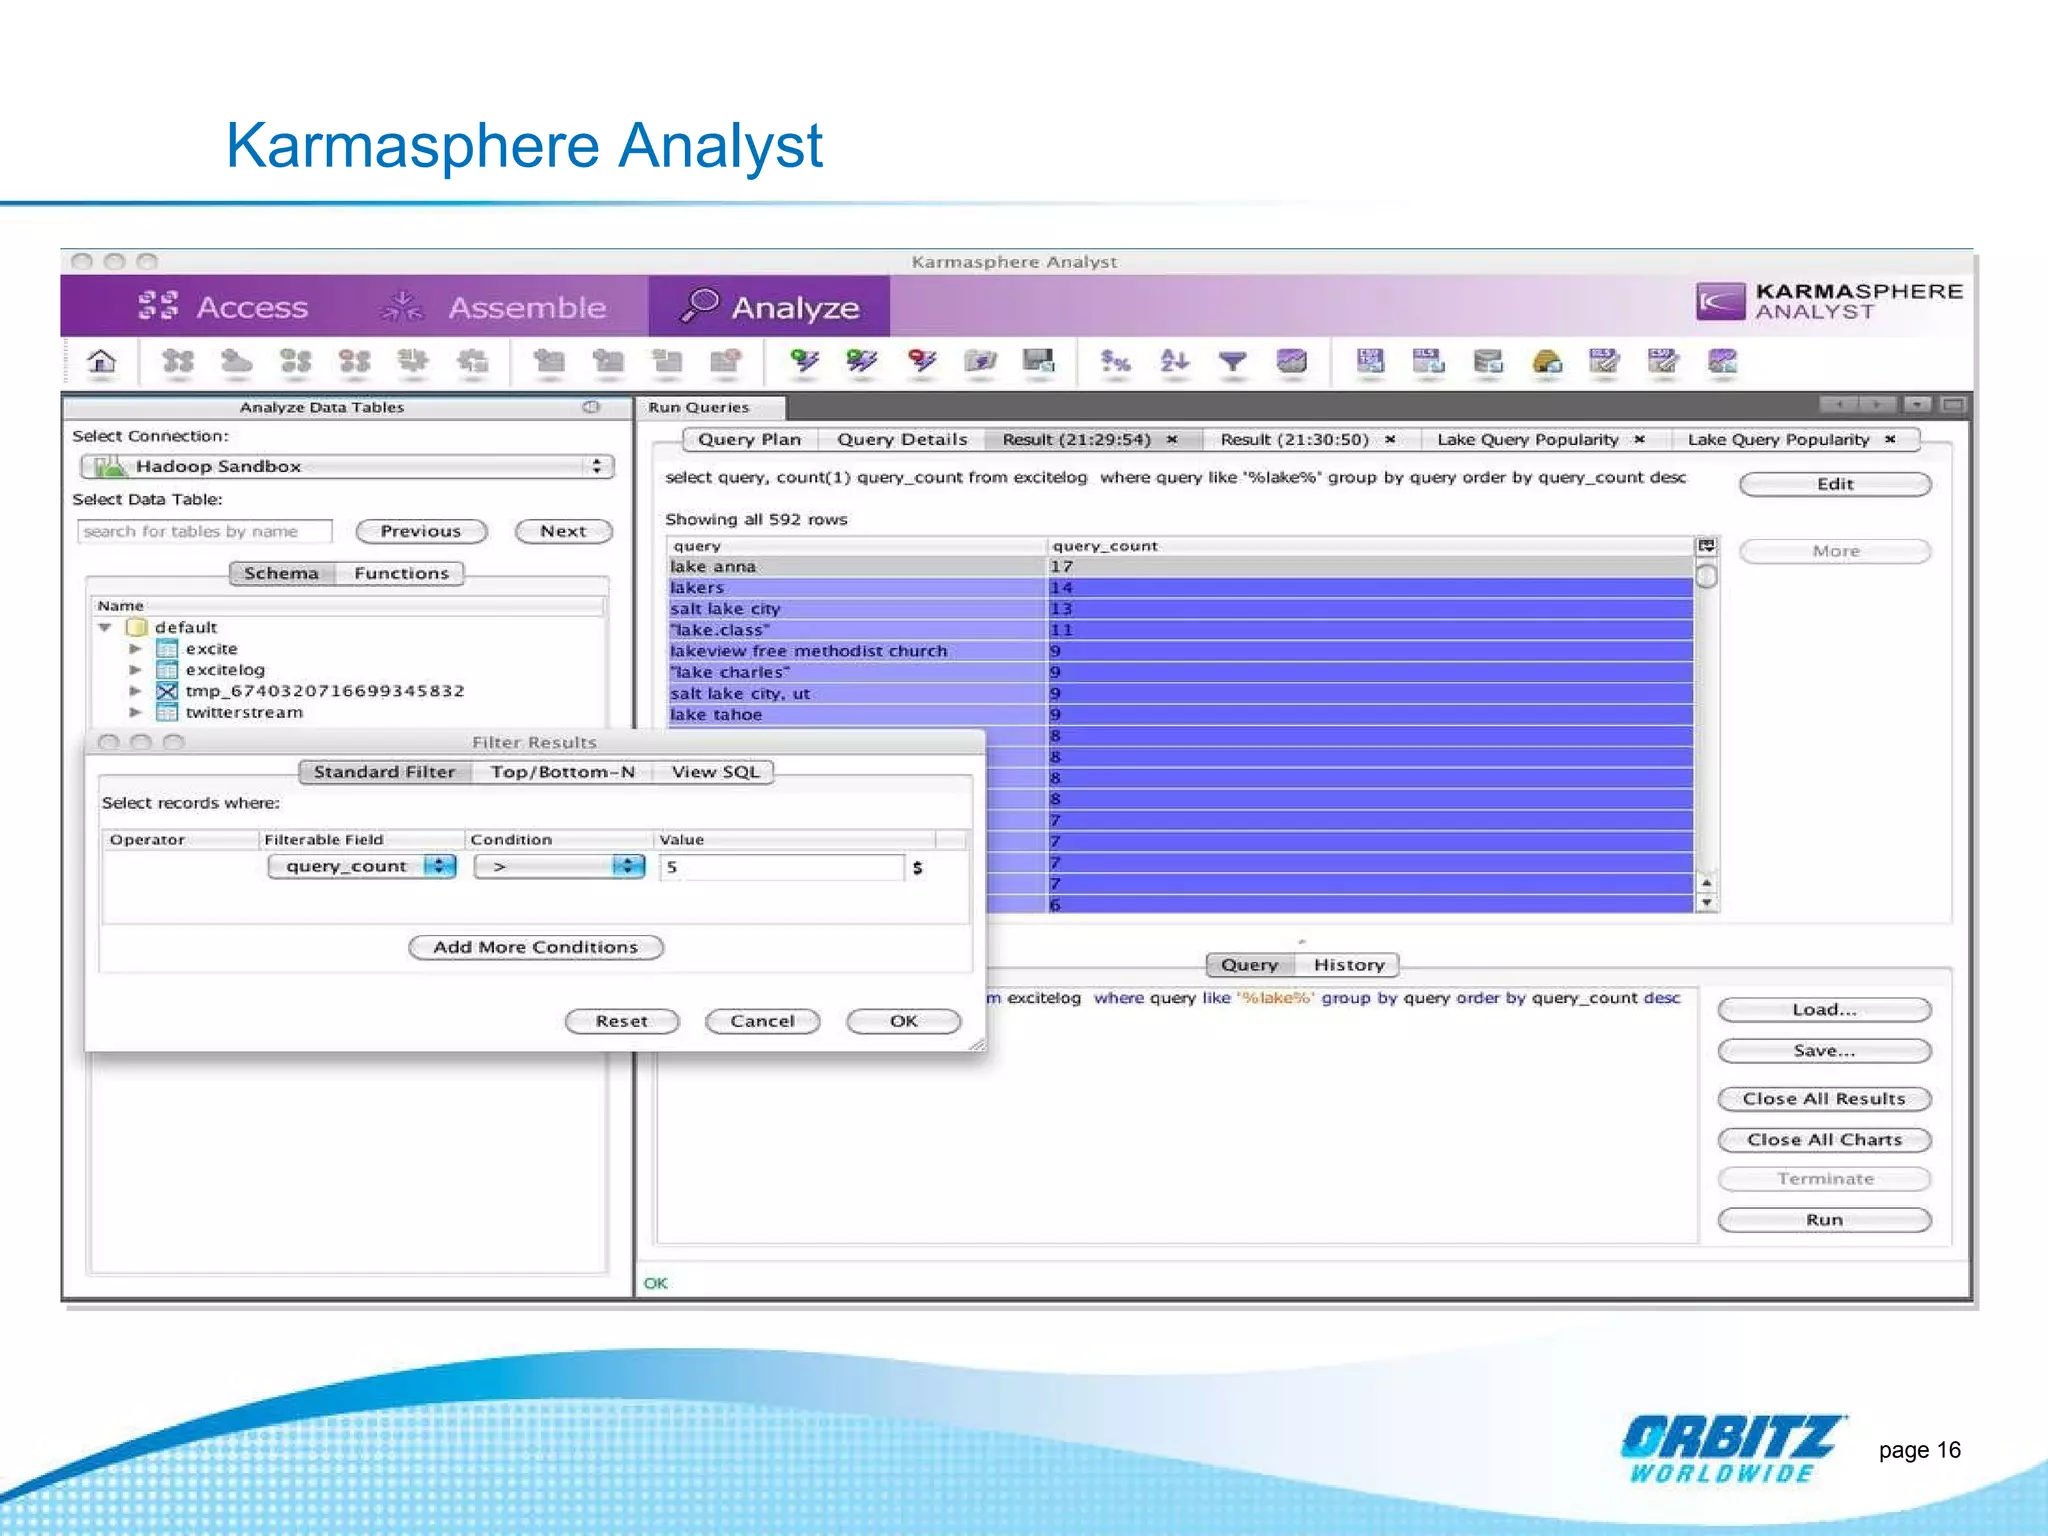
Task: Select the Analyze tab
Action: (x=769, y=307)
